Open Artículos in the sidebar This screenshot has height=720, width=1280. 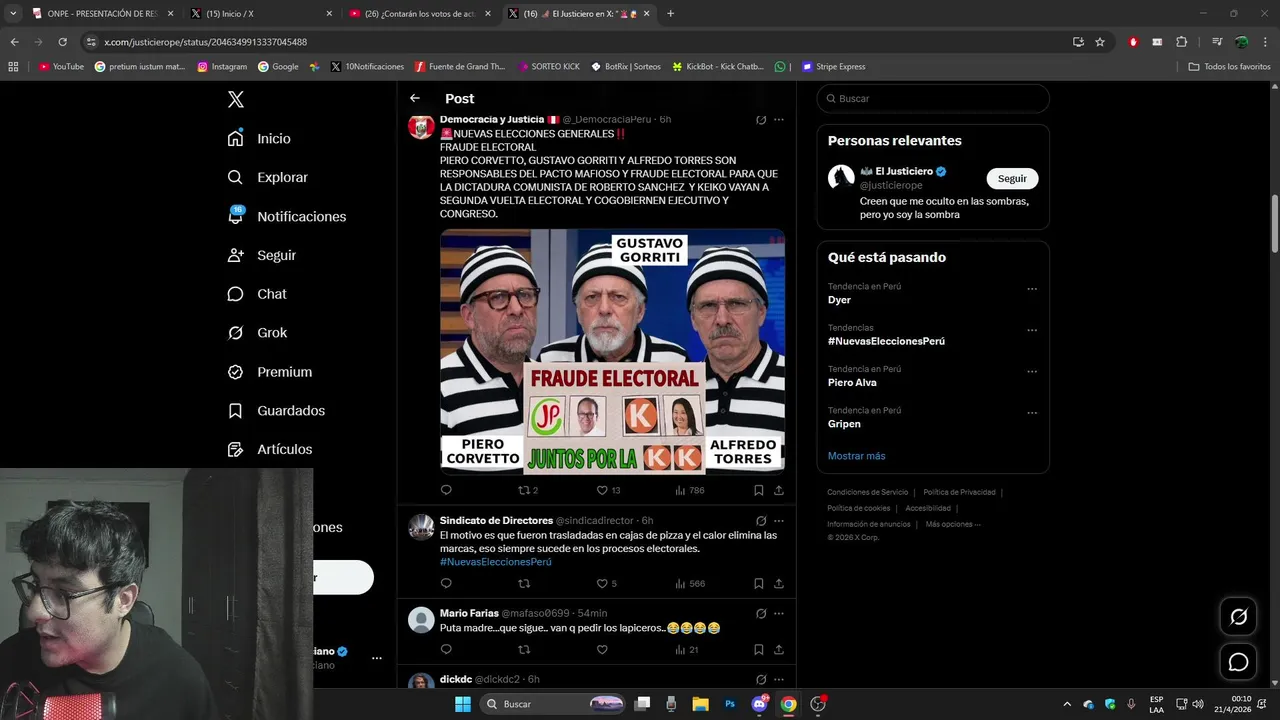(269, 449)
